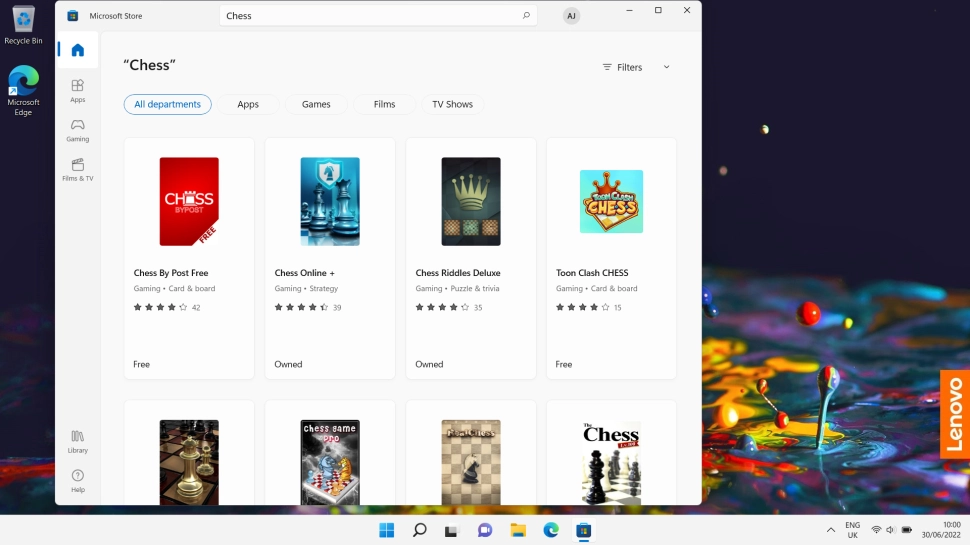Open the Real Chess thumbnail with the knight
The height and width of the screenshot is (545, 970).
pos(471,462)
